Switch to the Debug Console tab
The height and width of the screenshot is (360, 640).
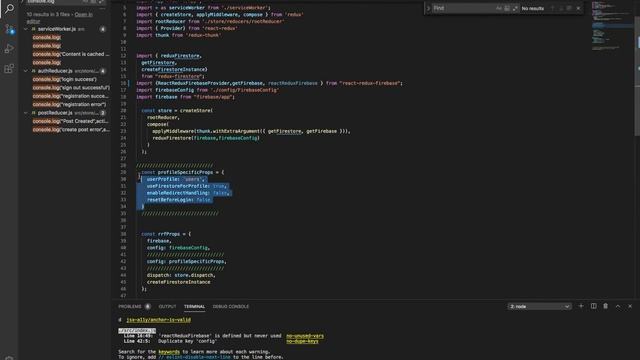231,307
